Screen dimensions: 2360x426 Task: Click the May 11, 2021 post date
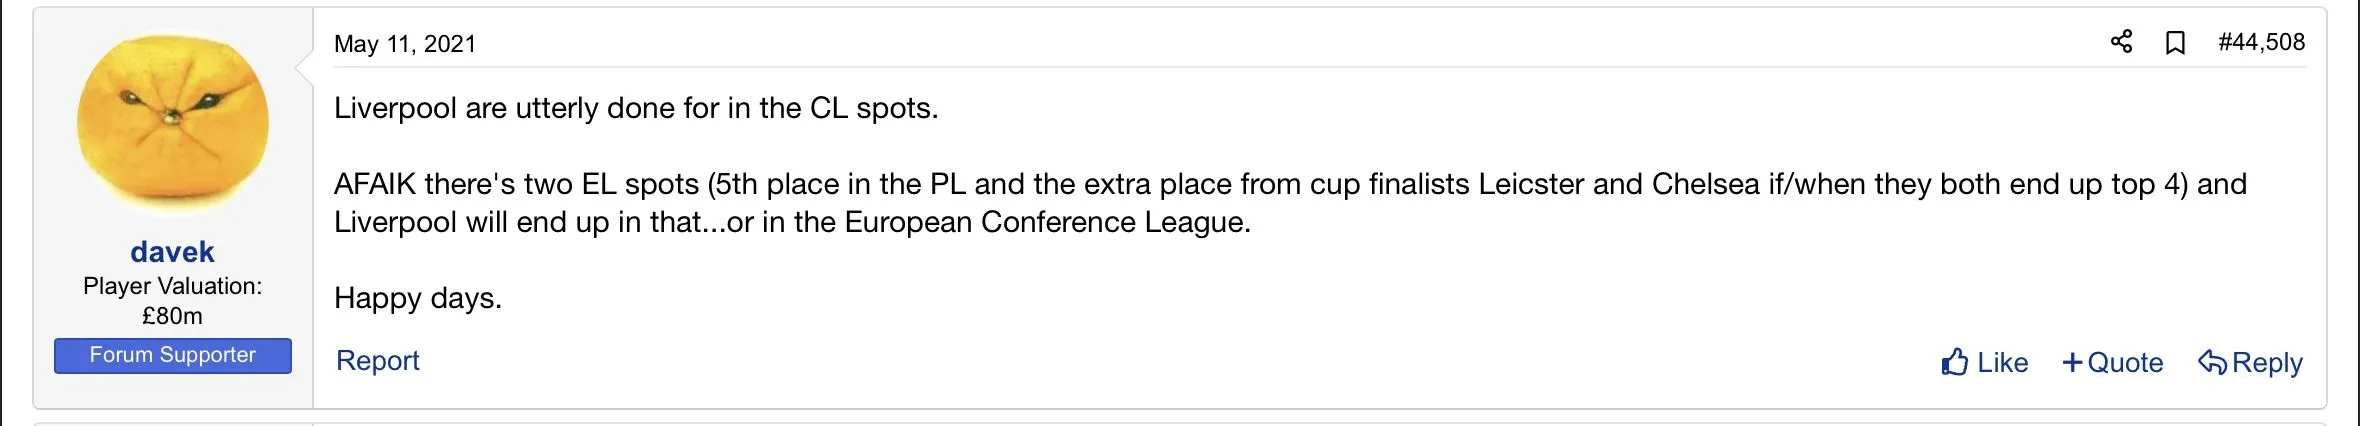(x=405, y=44)
